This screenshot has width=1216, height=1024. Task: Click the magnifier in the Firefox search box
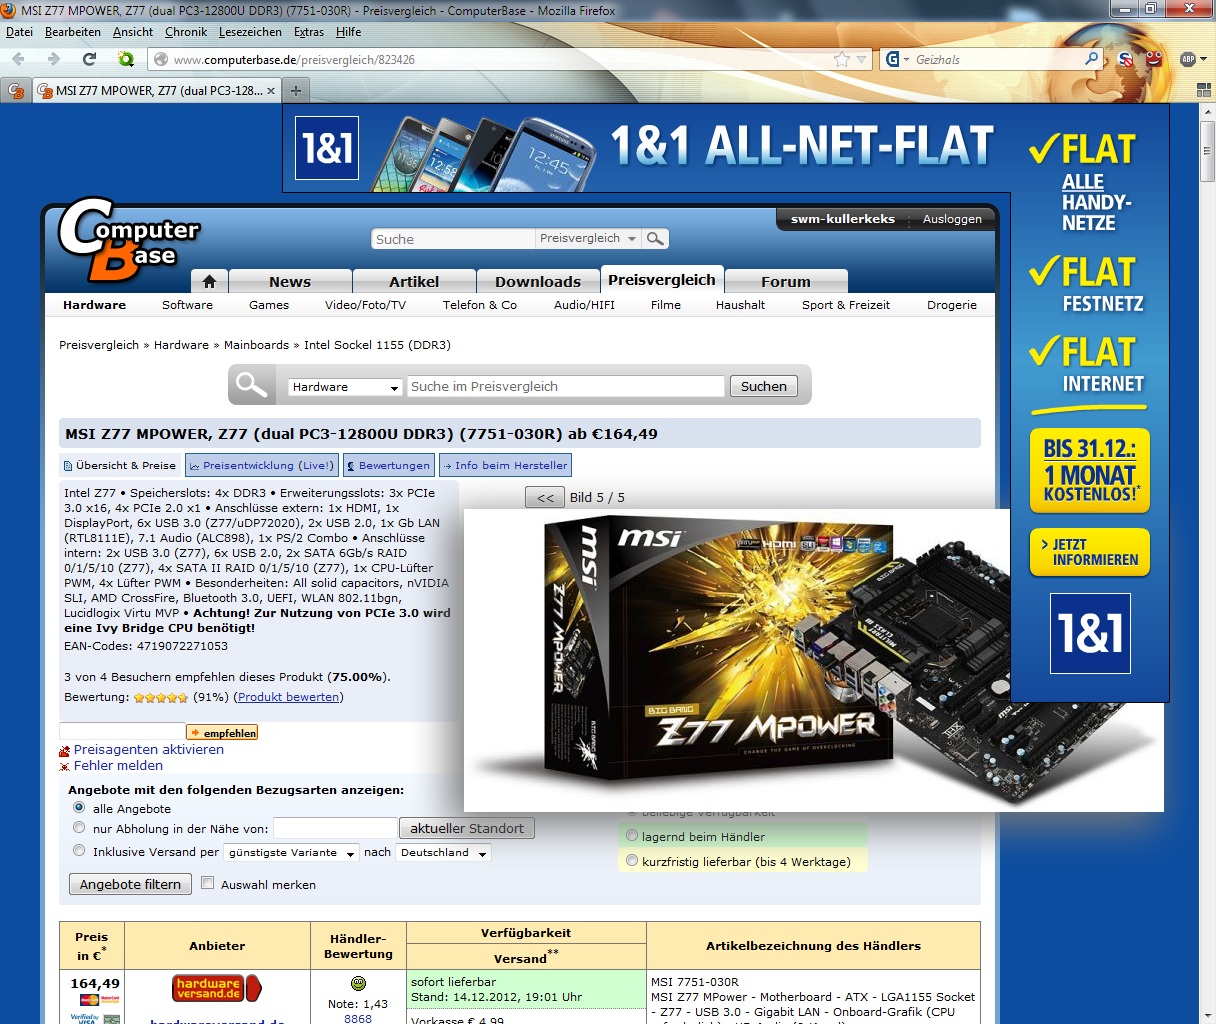point(1091,59)
